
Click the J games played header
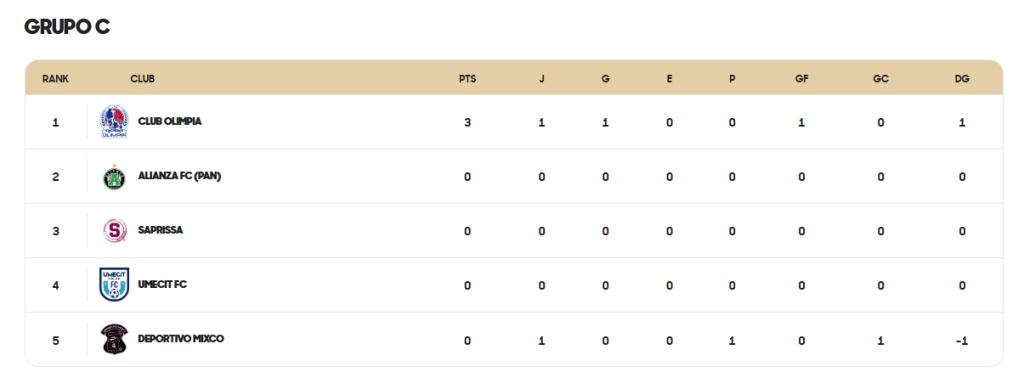(x=541, y=79)
